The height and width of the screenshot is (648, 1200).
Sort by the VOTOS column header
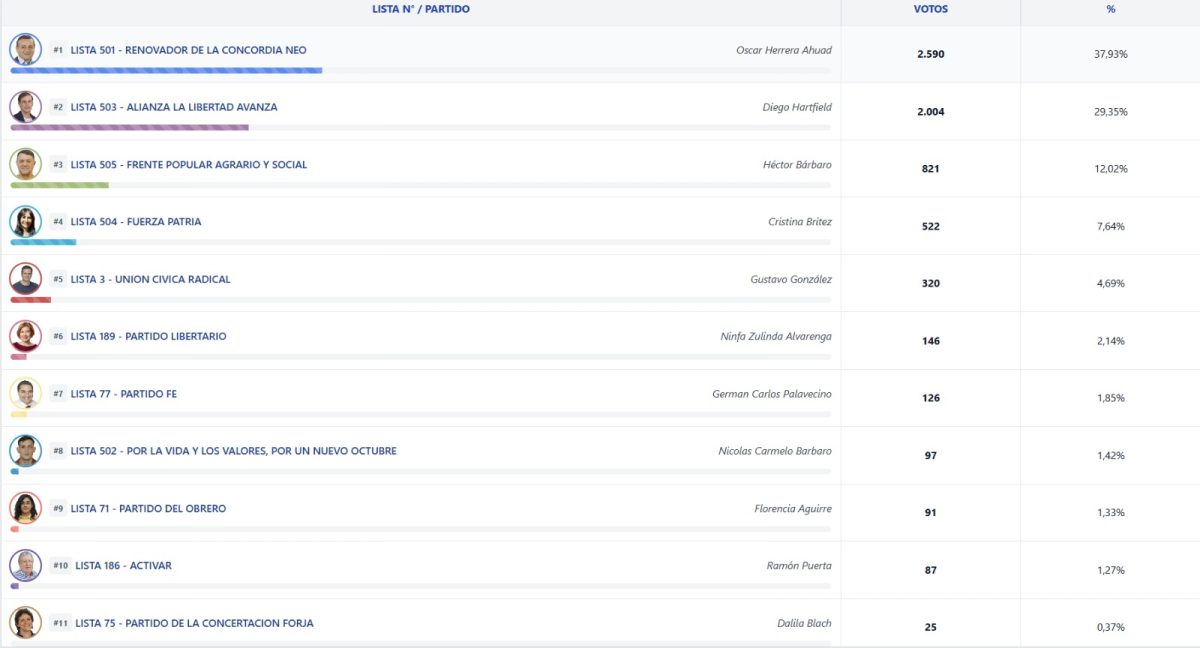(x=930, y=9)
